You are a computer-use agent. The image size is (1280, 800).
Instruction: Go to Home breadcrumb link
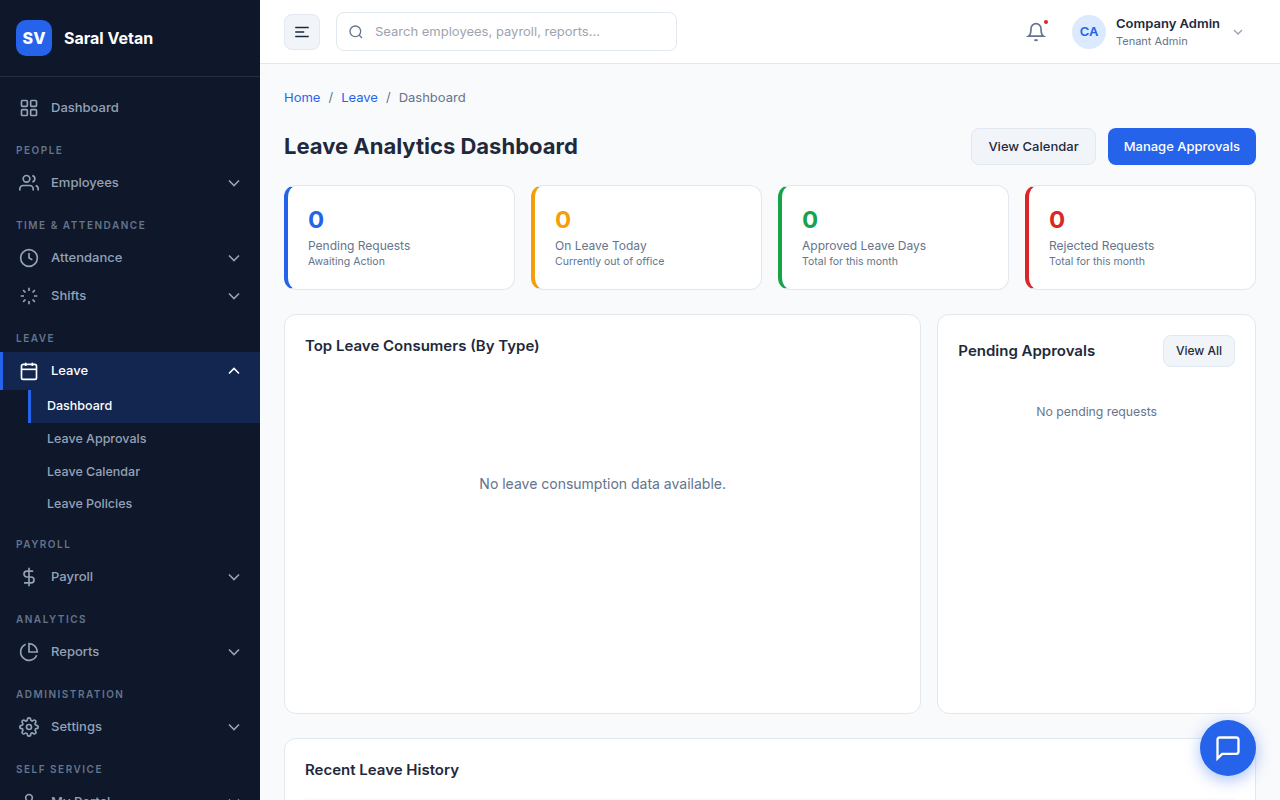pos(302,98)
